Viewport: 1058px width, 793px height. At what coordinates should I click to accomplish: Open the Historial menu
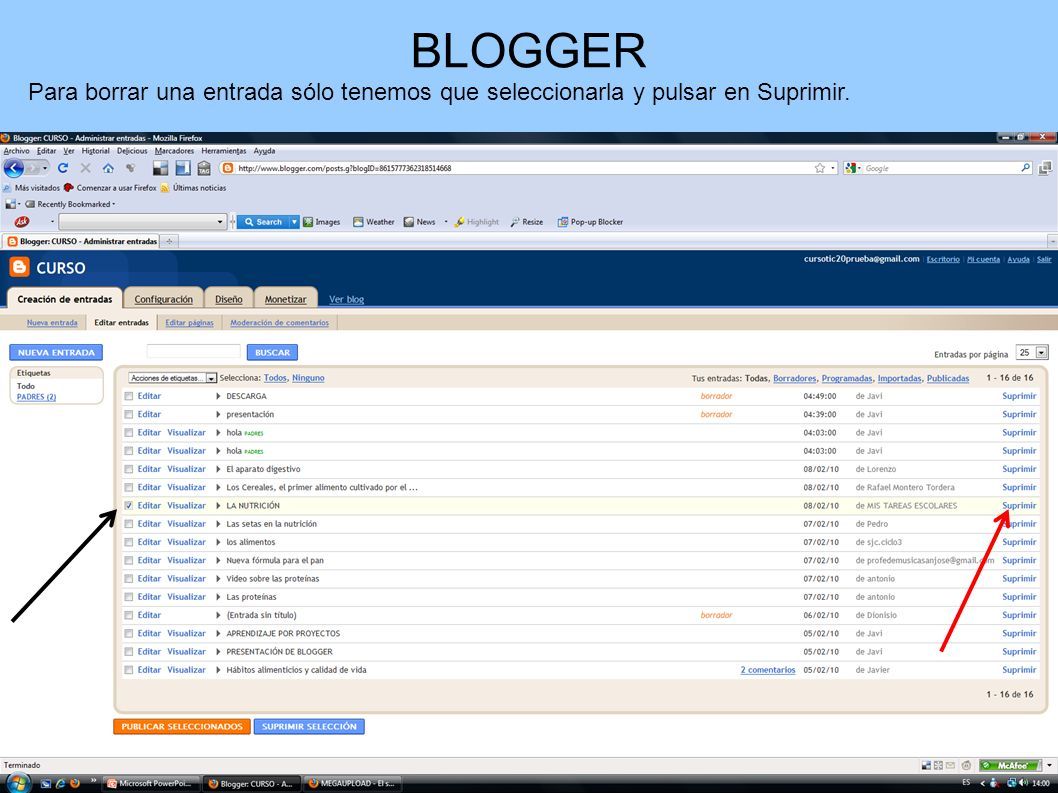tap(95, 151)
